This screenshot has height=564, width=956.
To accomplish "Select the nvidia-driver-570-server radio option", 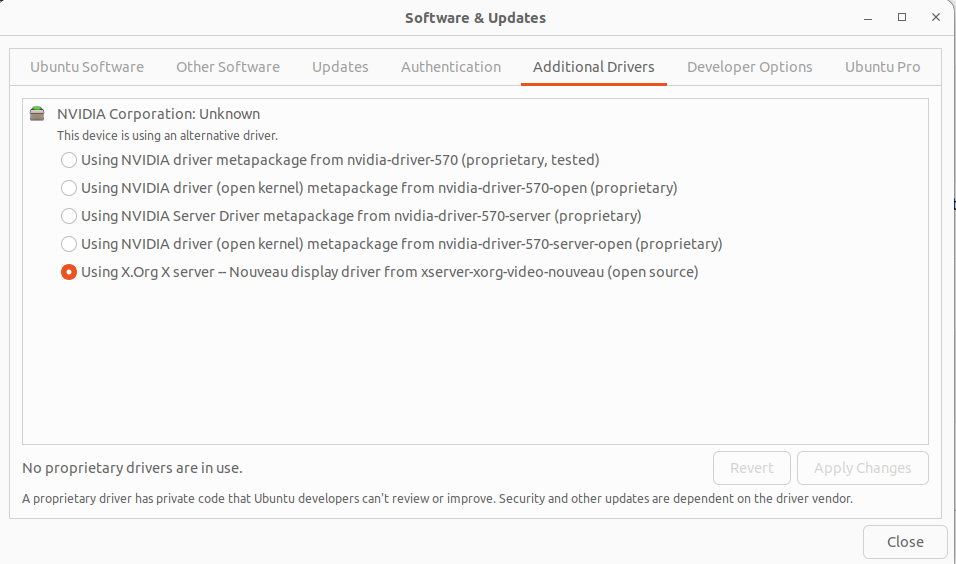I will (x=69, y=216).
